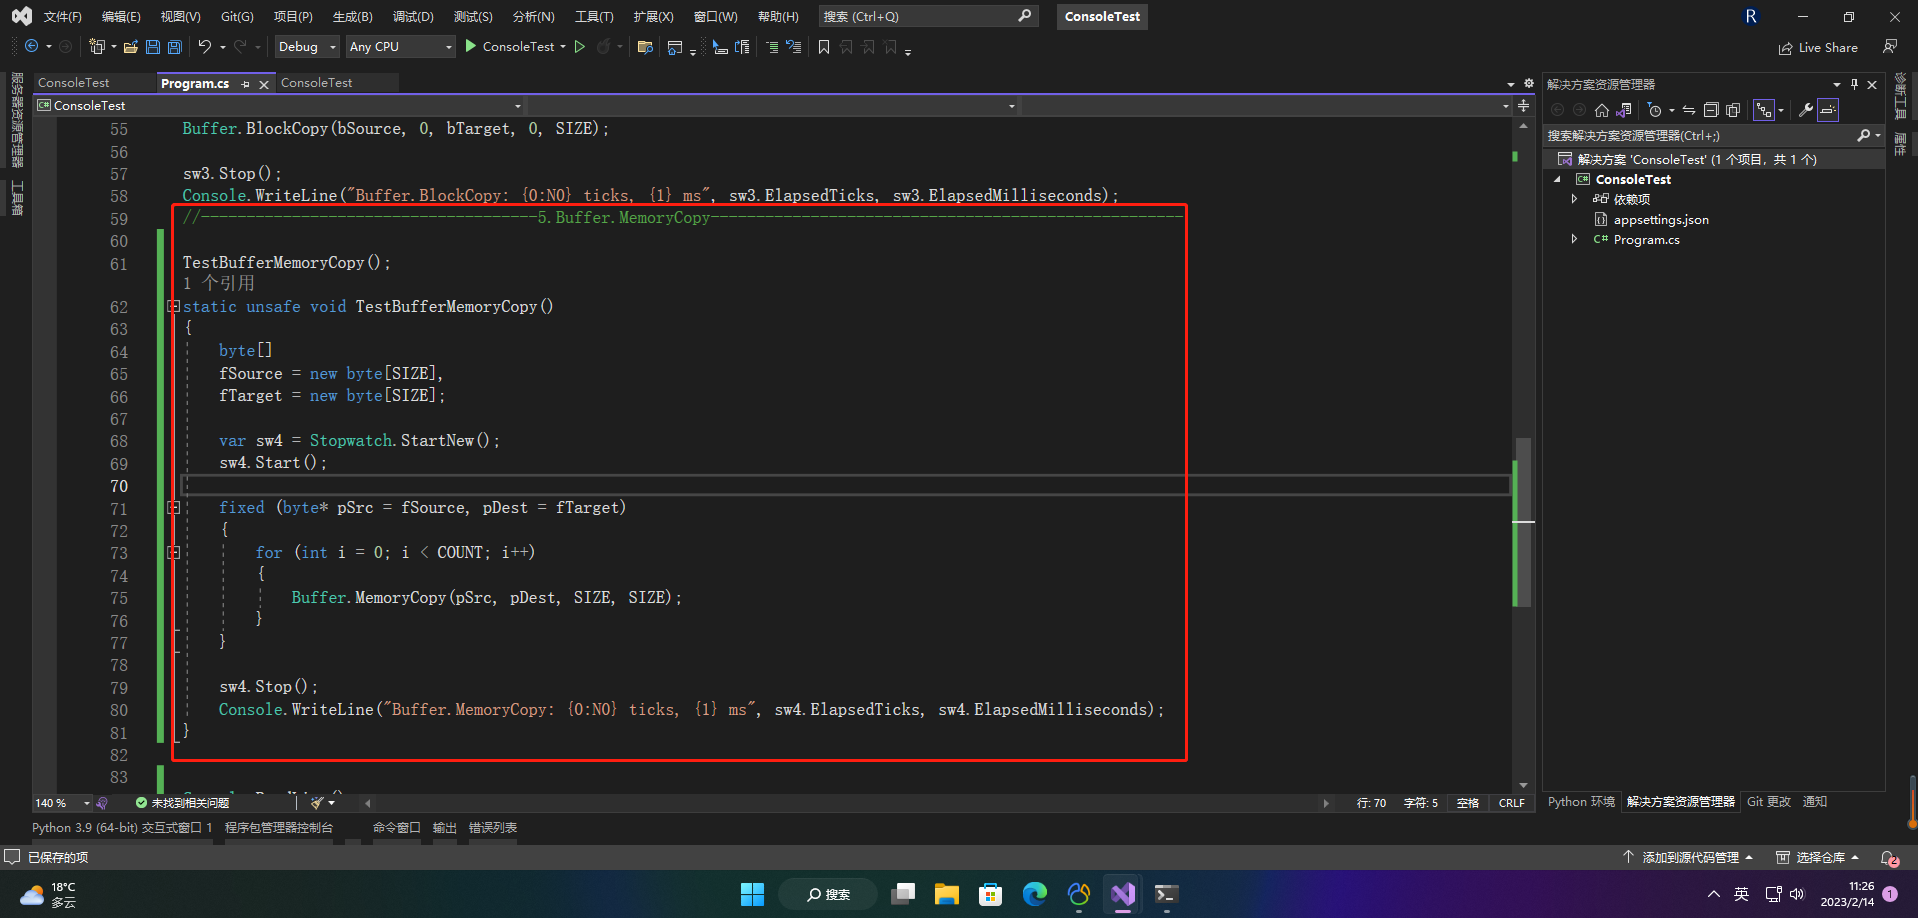Click the top search box (Ctrl+Q)
The height and width of the screenshot is (918, 1918).
click(x=927, y=16)
